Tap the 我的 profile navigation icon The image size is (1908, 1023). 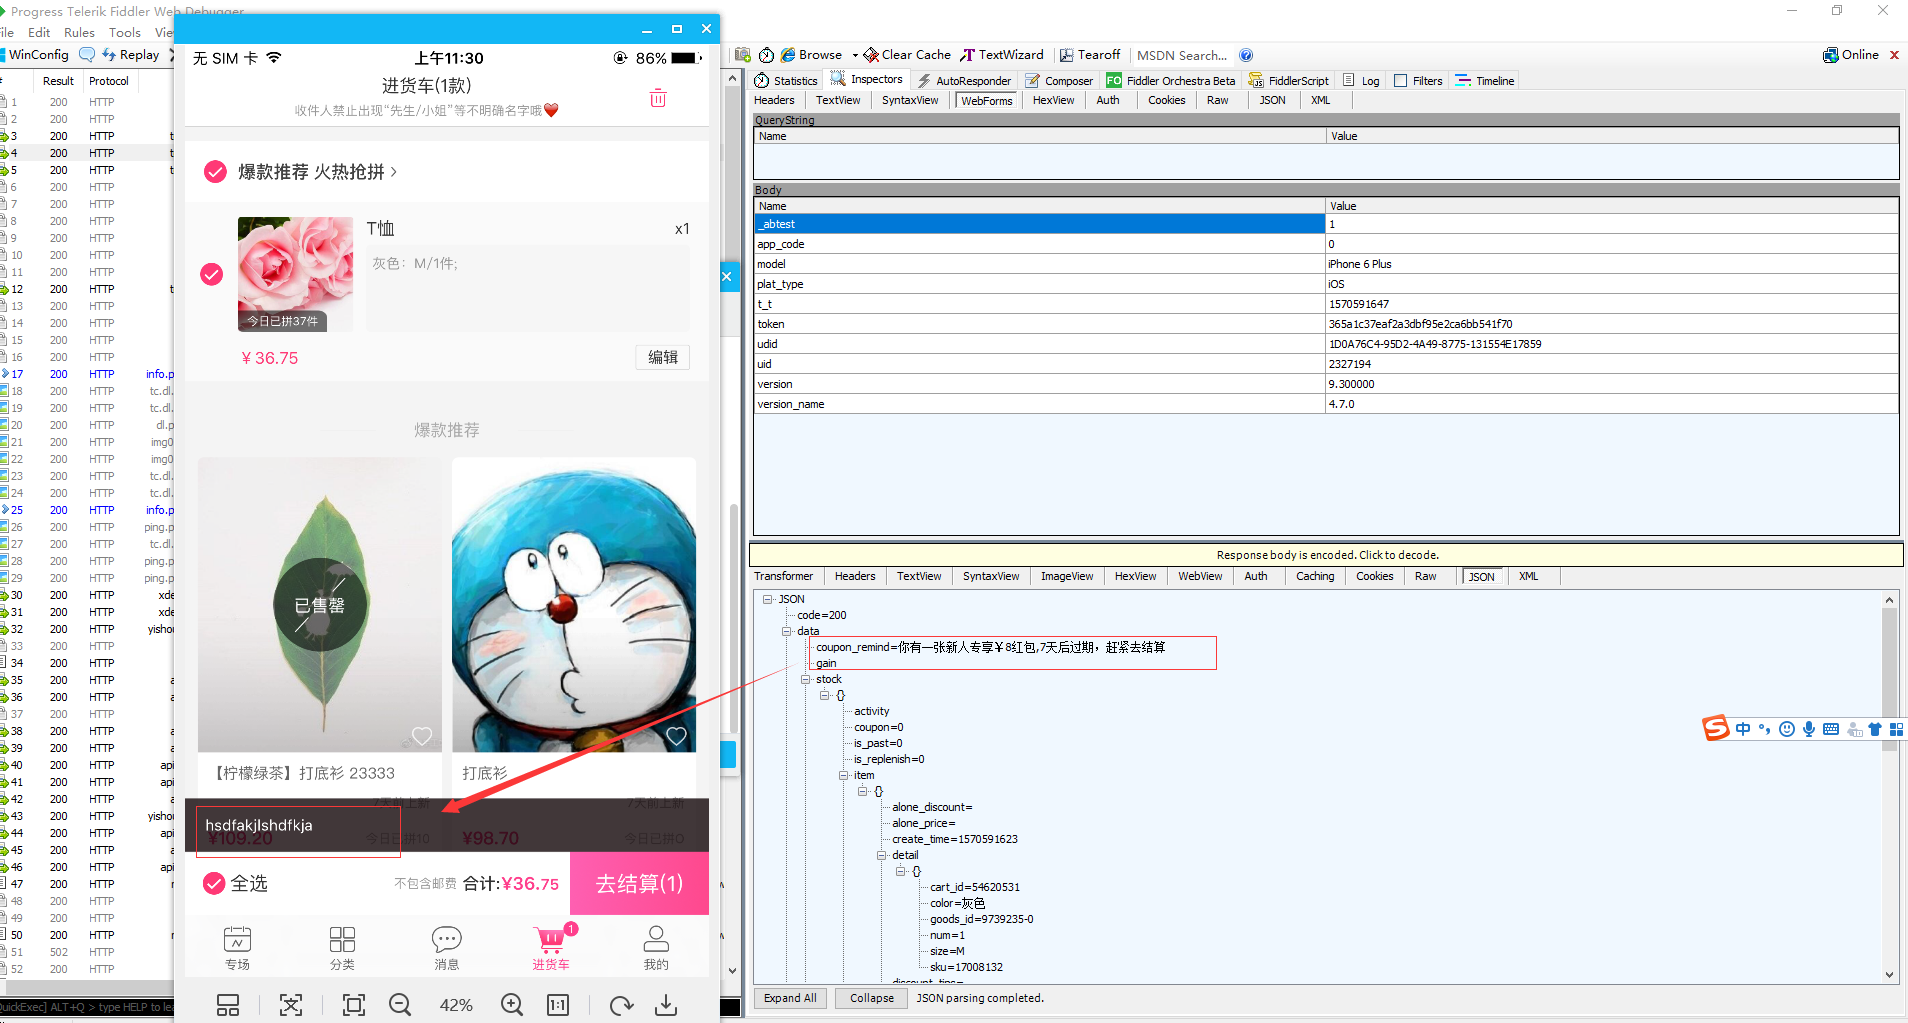tap(656, 948)
